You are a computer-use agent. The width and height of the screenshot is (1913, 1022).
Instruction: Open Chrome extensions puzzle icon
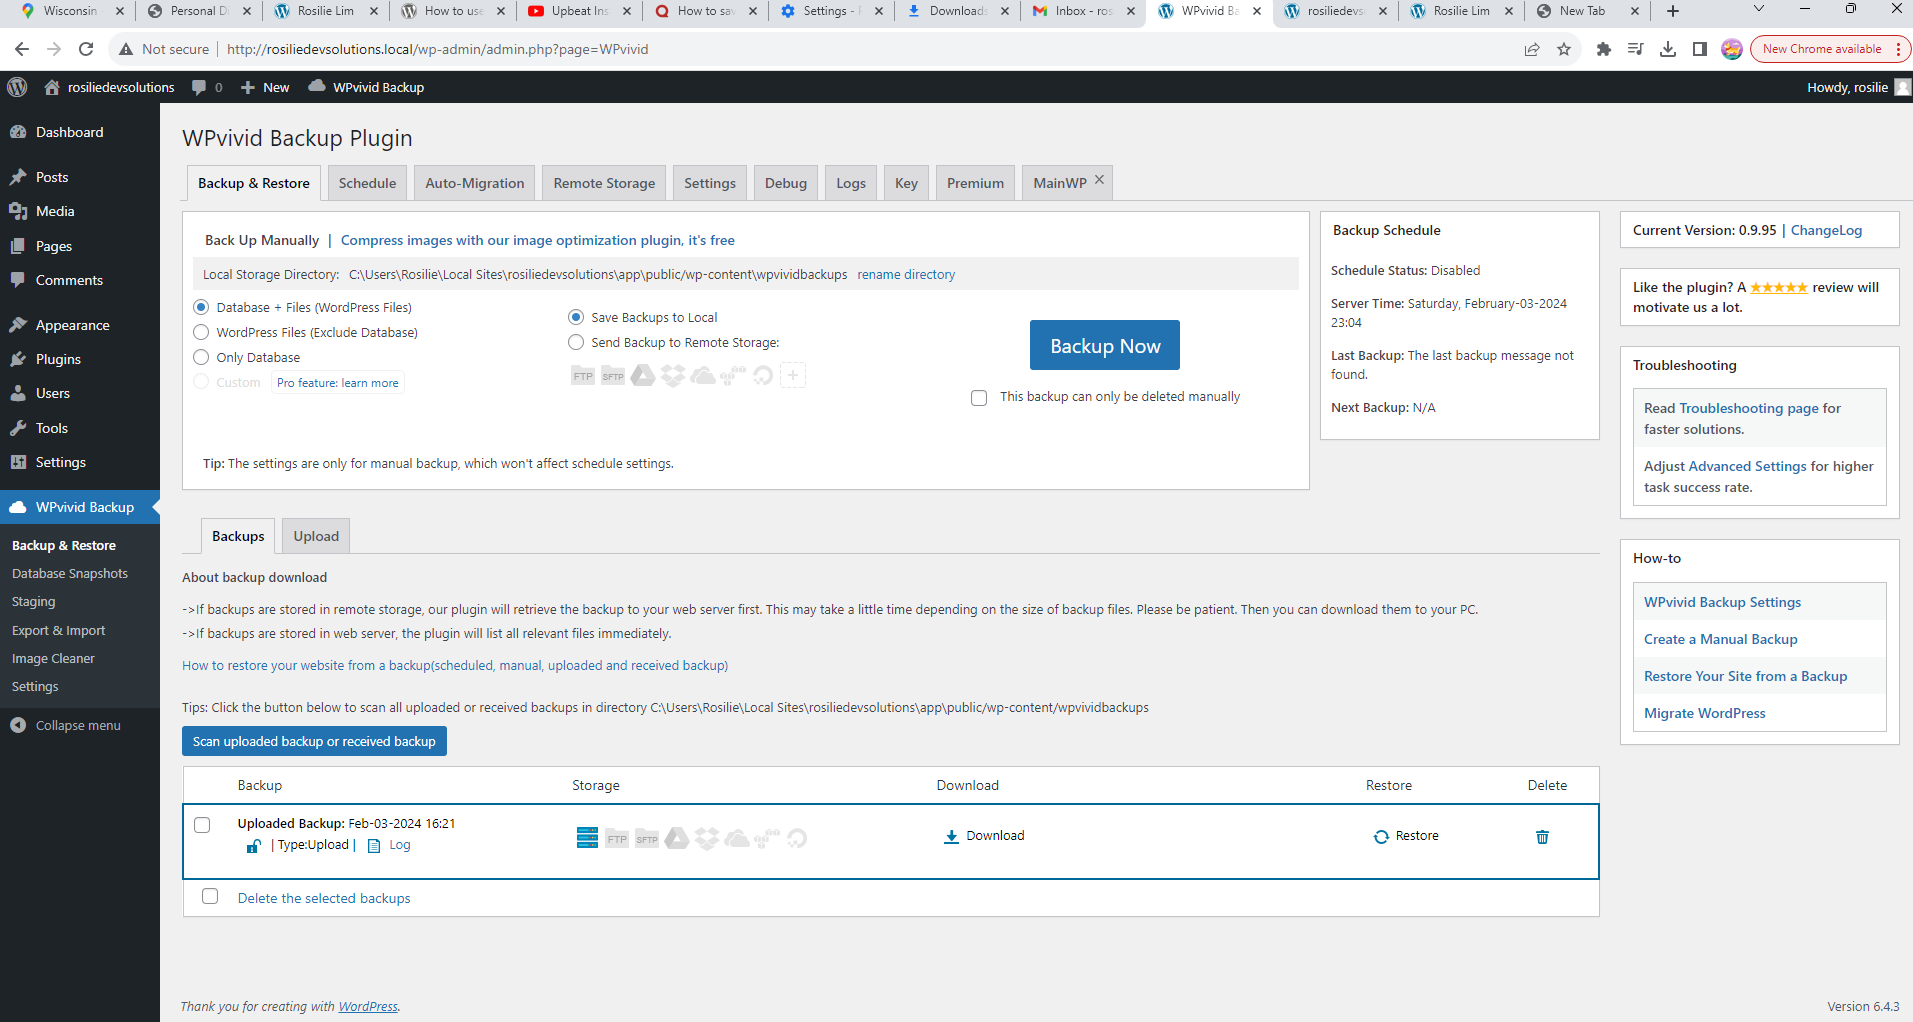tap(1604, 49)
